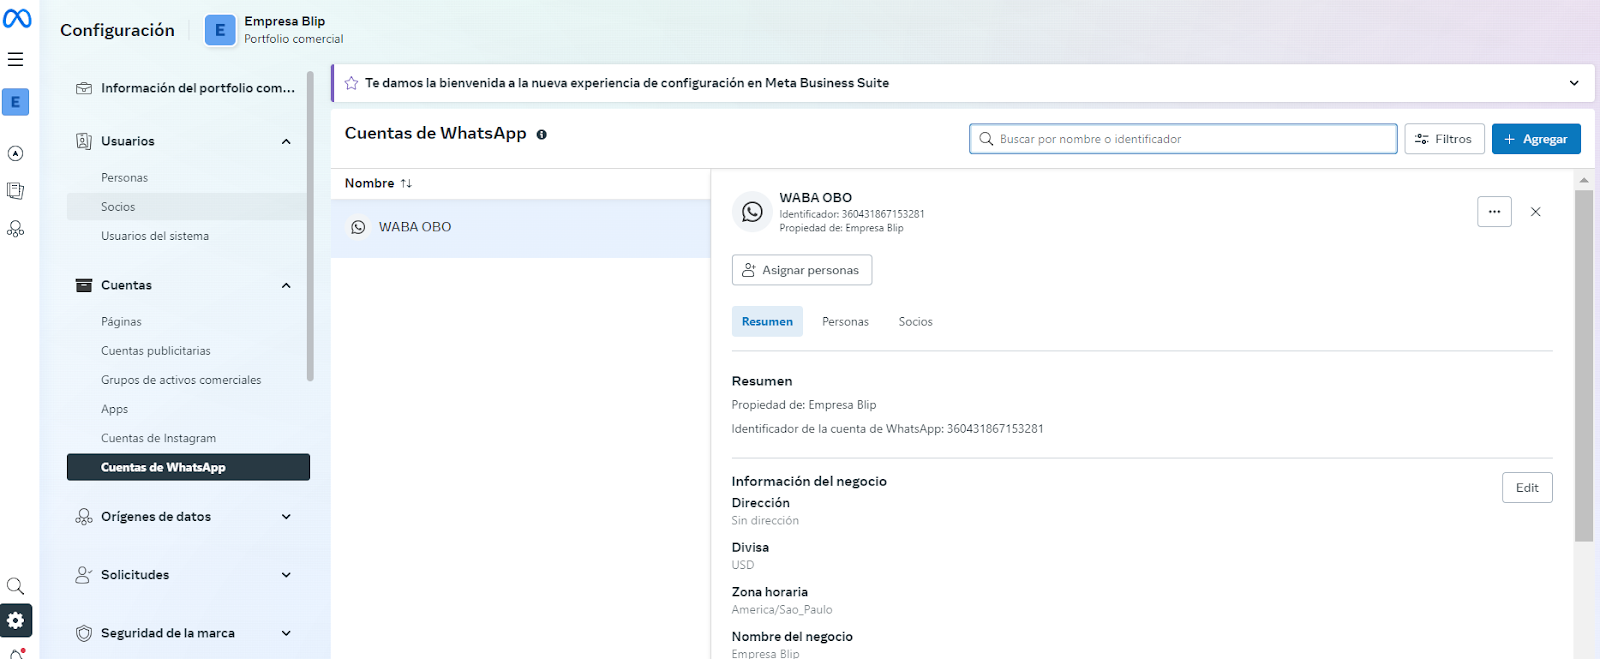This screenshot has height=659, width=1600.
Task: Click the Identificador 360431867153281 text in header
Action: [852, 214]
